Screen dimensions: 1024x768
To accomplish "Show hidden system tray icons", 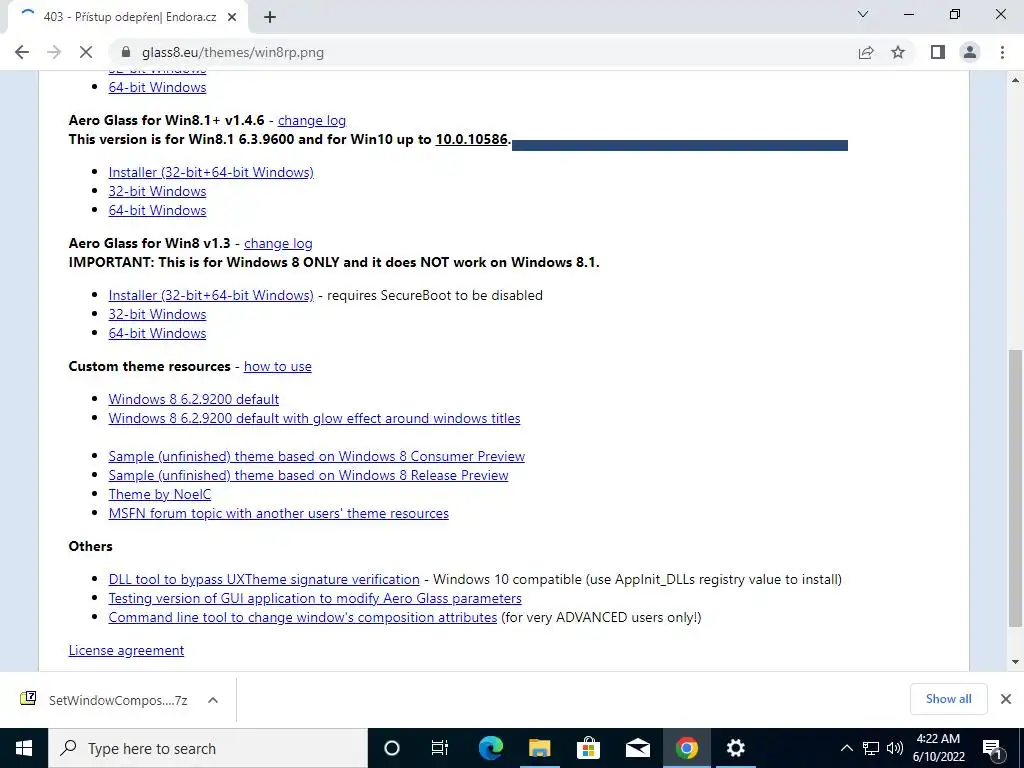I will 846,748.
